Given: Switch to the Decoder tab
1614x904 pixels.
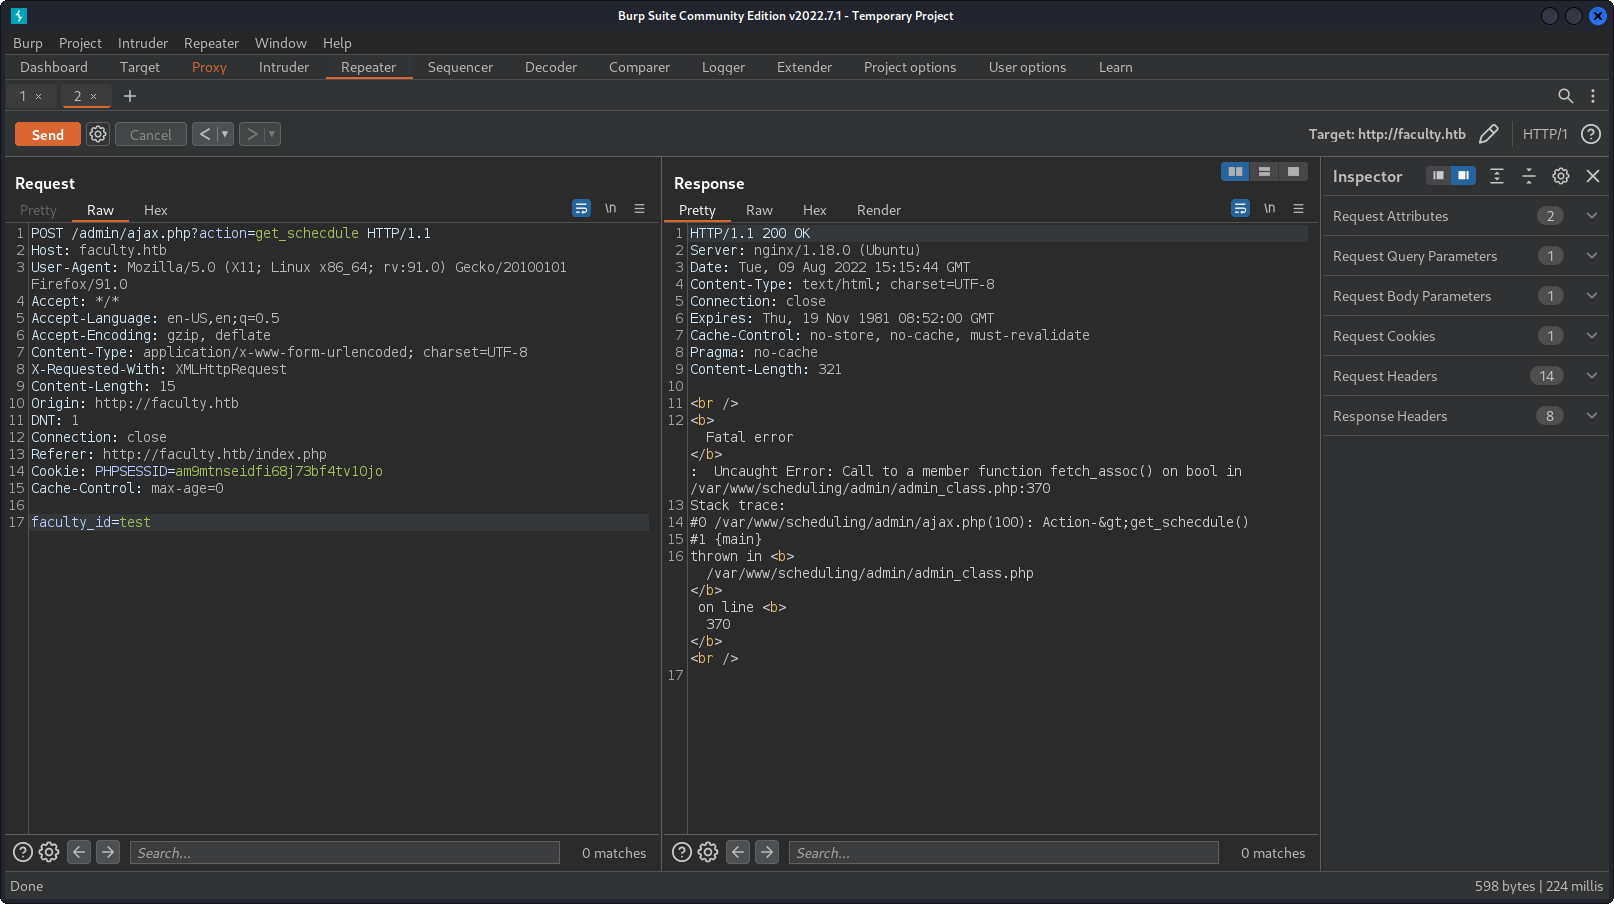Looking at the screenshot, I should [x=551, y=67].
